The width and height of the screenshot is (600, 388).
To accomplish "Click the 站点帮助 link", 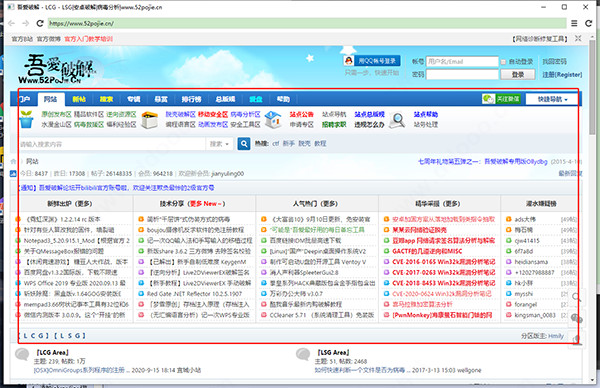I will click(426, 114).
